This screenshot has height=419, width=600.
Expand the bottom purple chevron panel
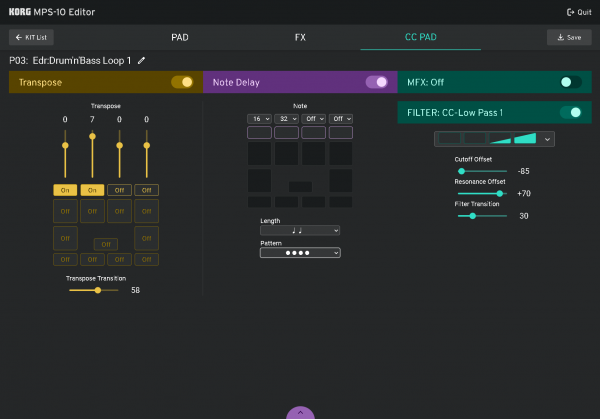300,412
